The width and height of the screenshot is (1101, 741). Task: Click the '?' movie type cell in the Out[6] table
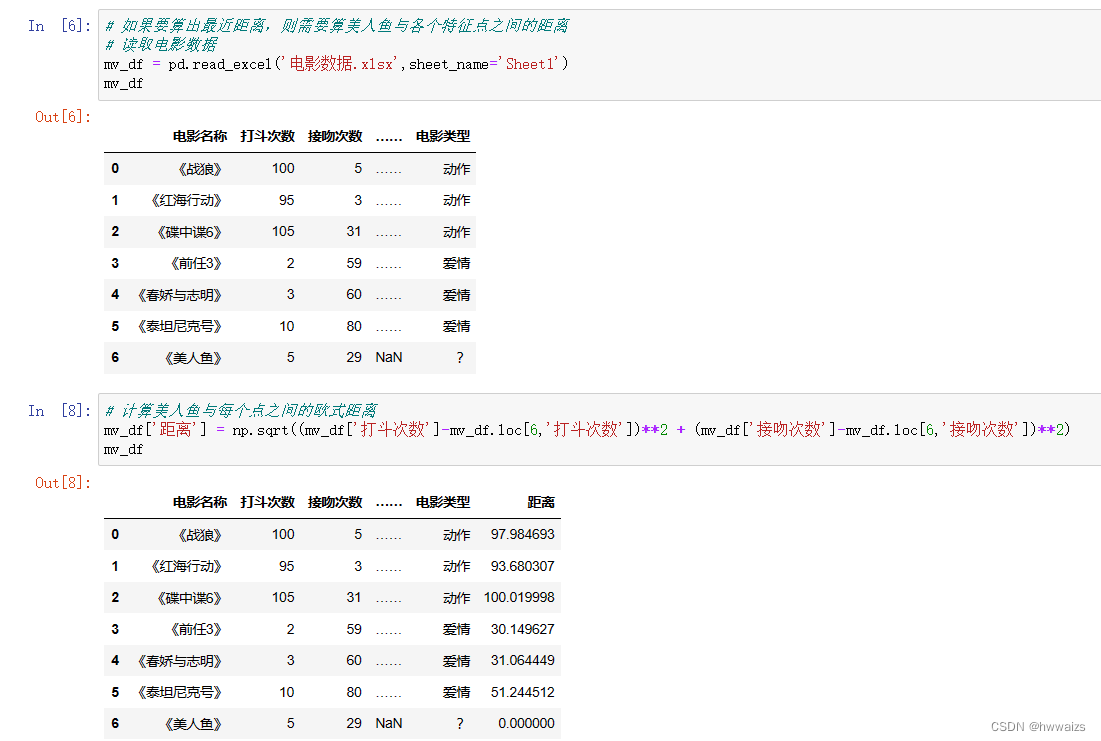[460, 358]
